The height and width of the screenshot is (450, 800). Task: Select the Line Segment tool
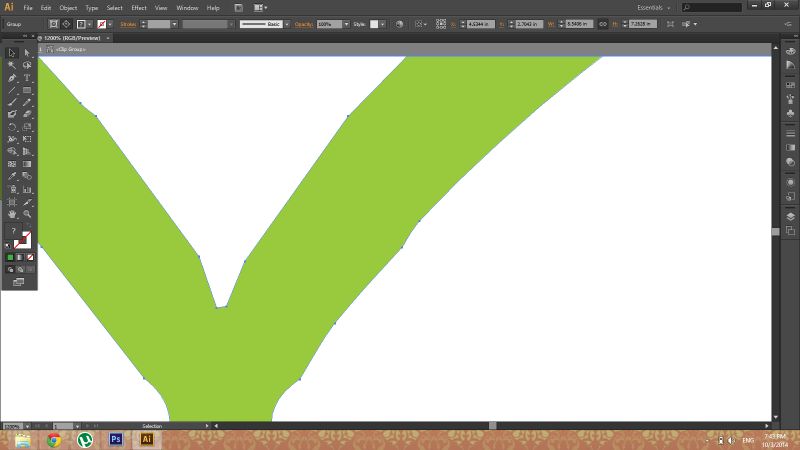[12, 90]
